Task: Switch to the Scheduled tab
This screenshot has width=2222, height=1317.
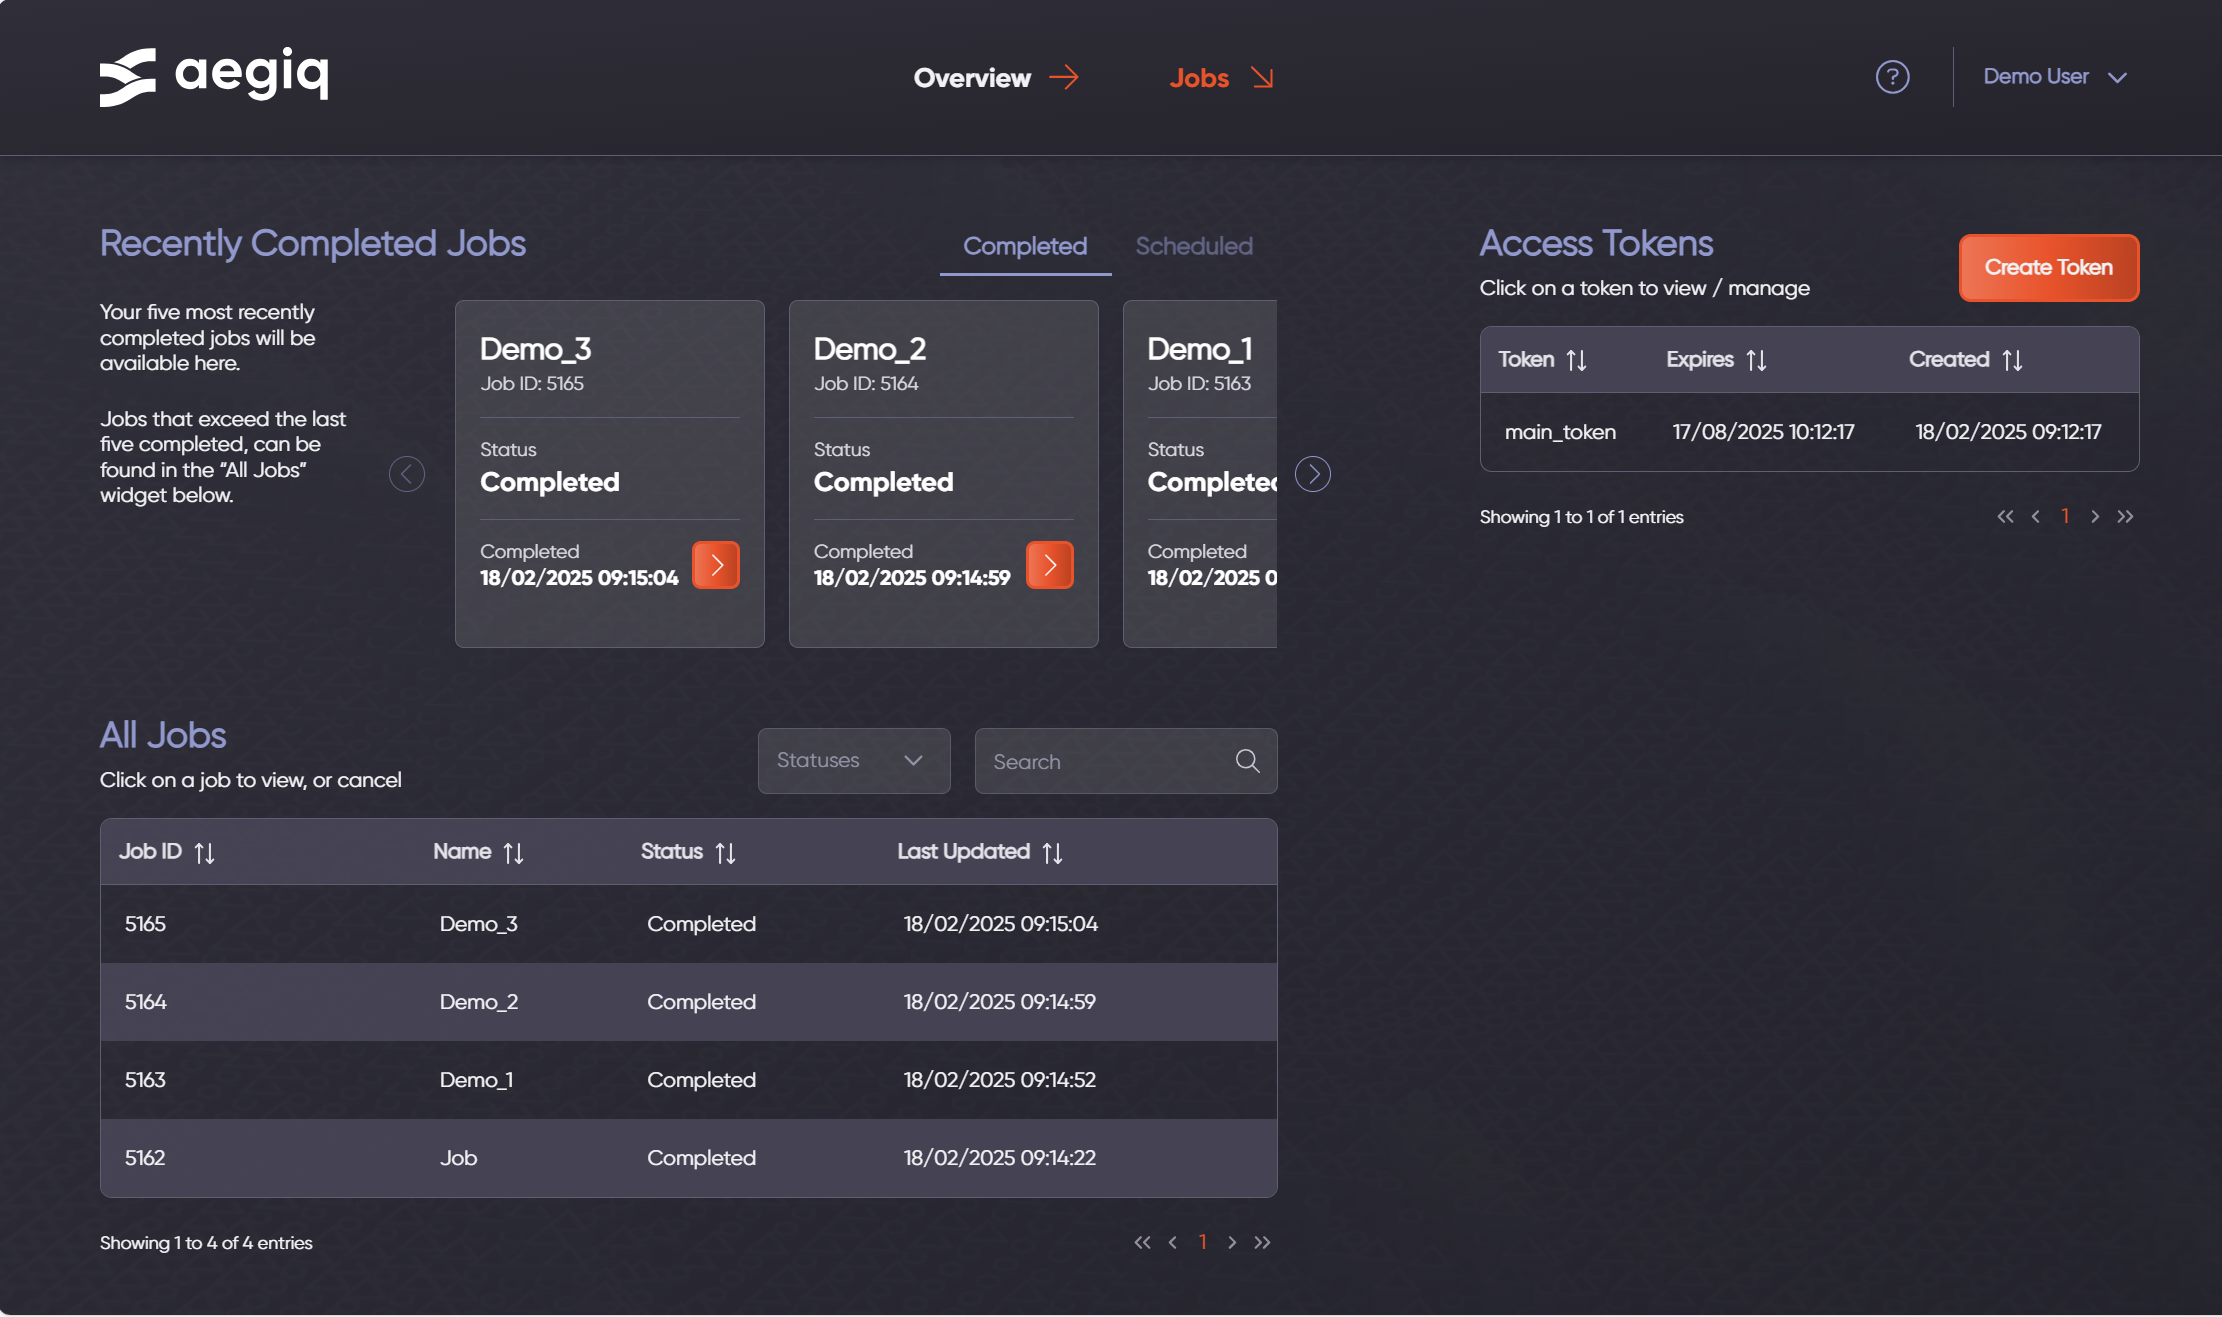Action: (1194, 246)
